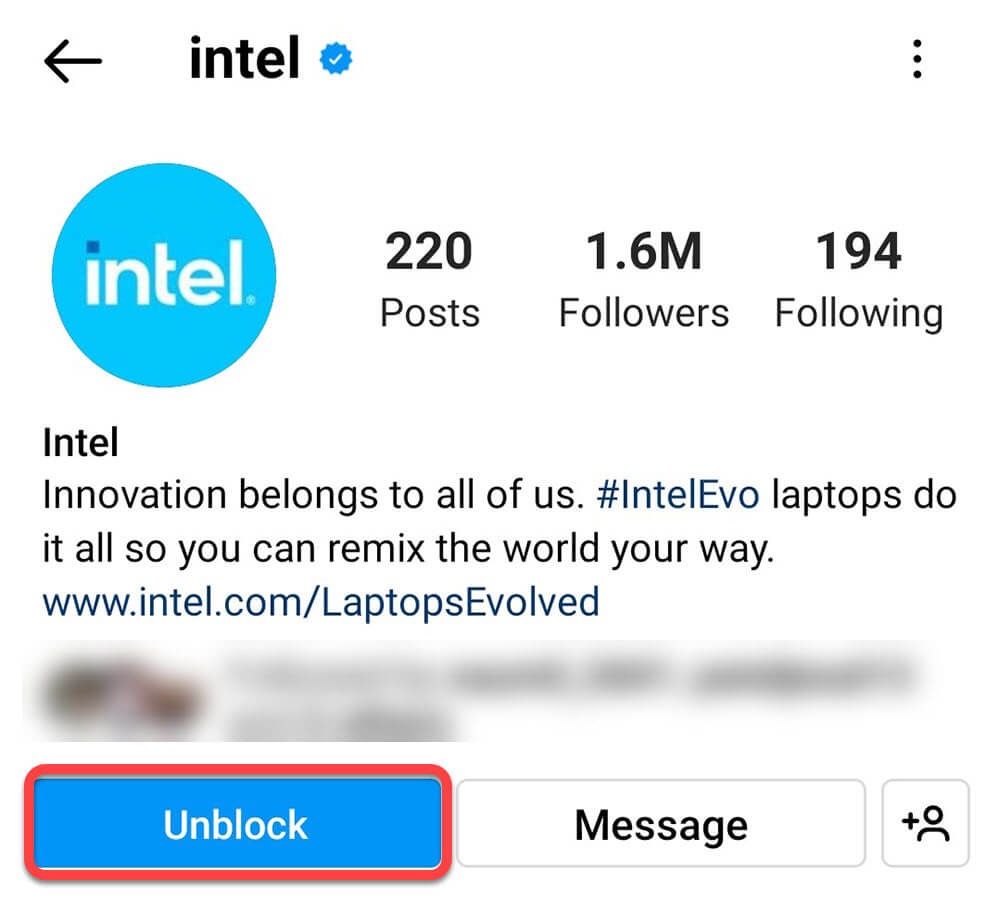Click the 194 following number
The height and width of the screenshot is (924, 1000).
858,252
